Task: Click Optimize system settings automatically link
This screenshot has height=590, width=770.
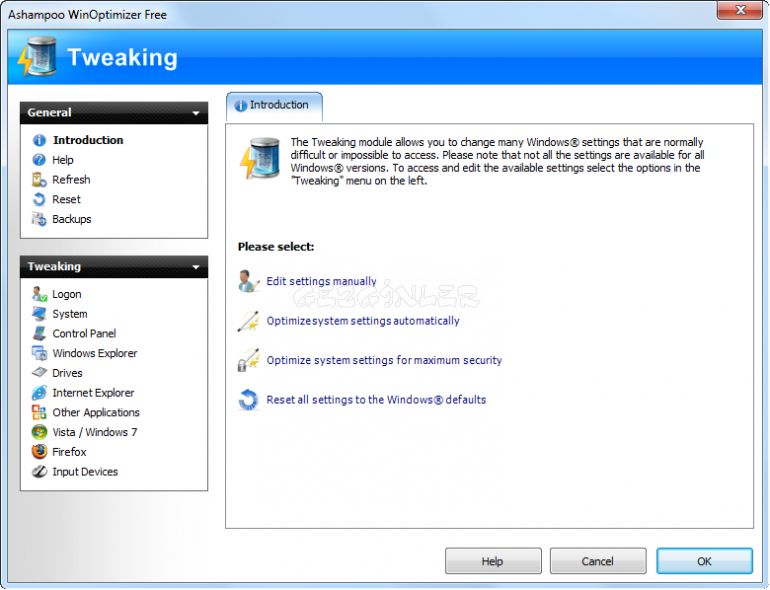Action: (363, 321)
